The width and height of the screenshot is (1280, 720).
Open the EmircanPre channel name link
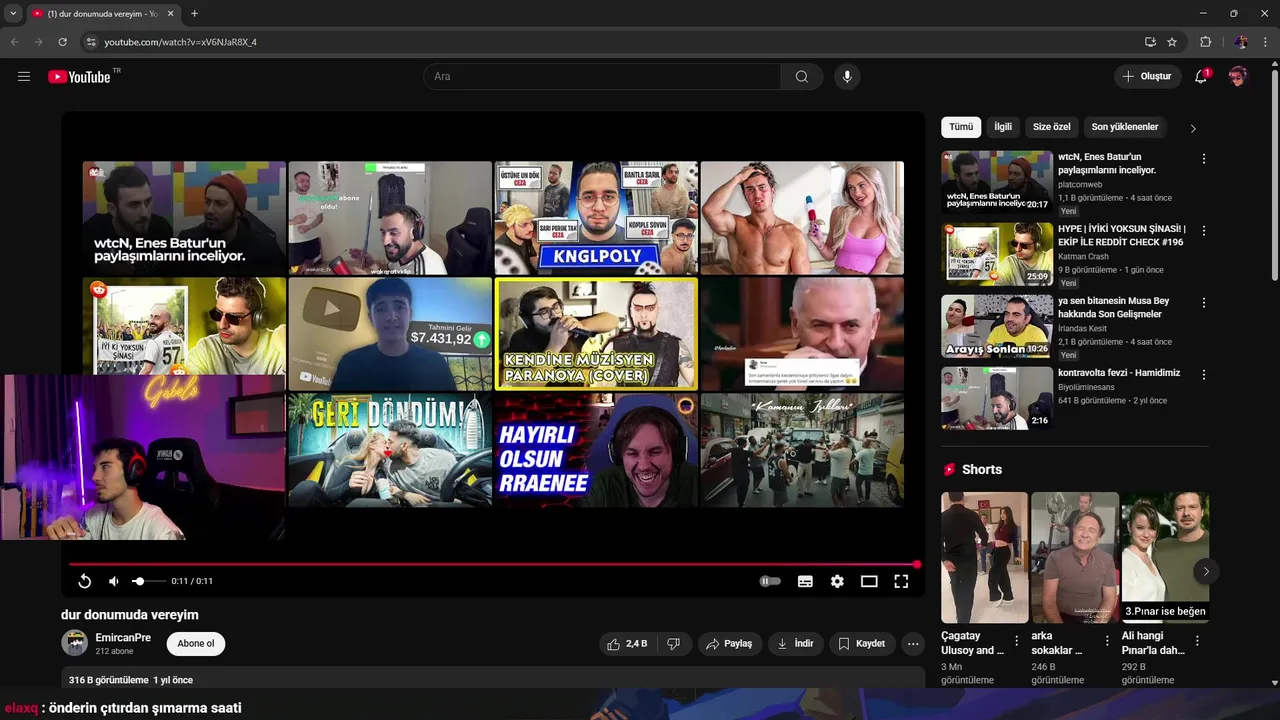coord(123,637)
